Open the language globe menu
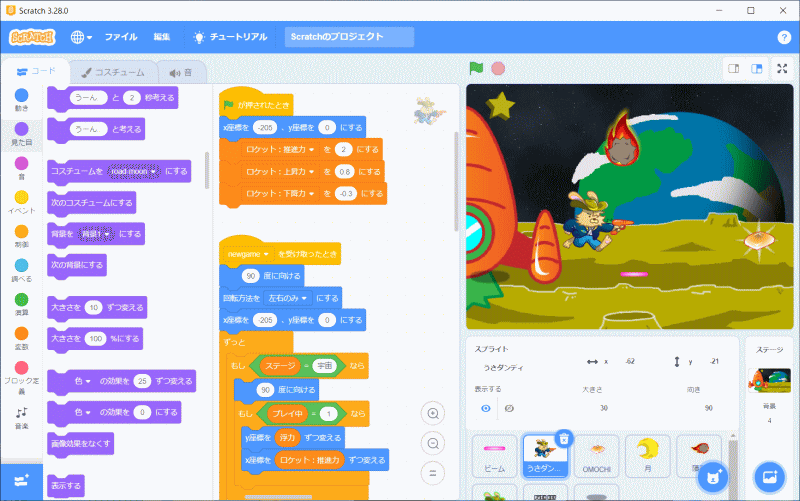The image size is (800, 501). (x=81, y=37)
